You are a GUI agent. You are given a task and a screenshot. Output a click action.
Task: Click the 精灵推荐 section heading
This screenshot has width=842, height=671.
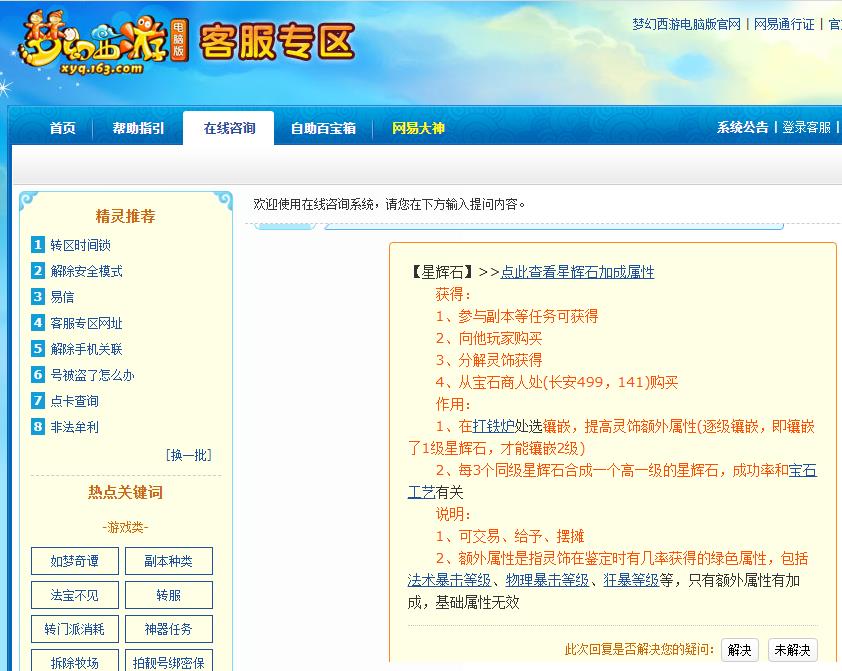[125, 216]
